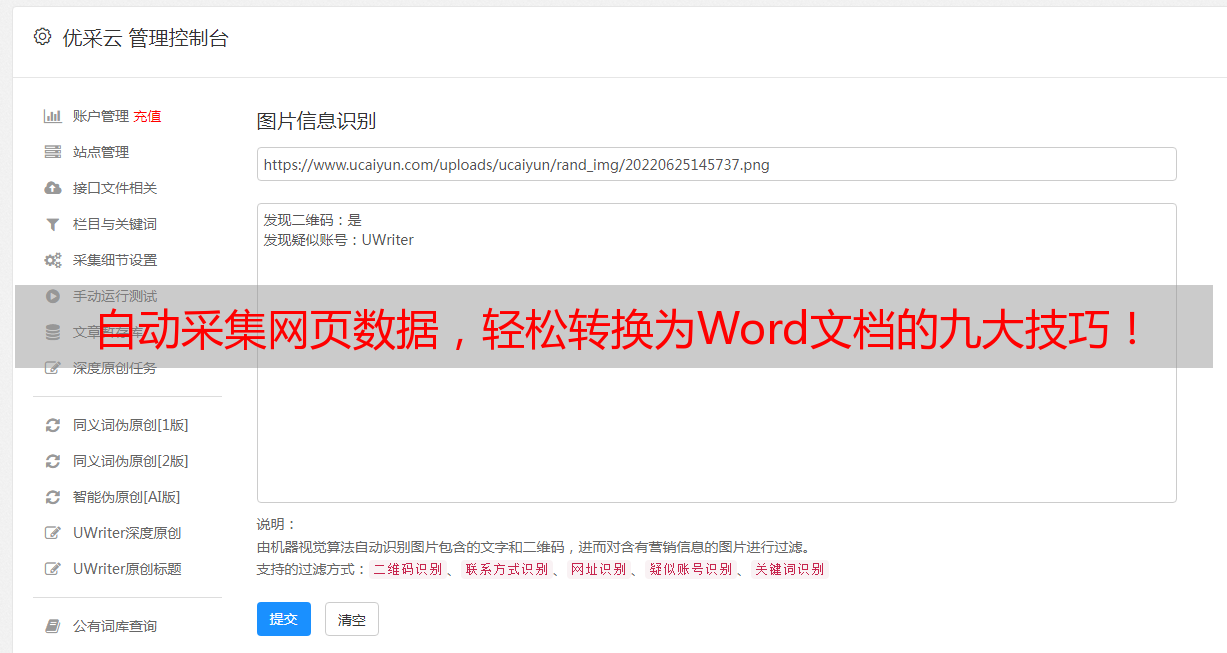The image size is (1227, 653).
Task: Click the red 充值 link
Action: click(x=147, y=116)
